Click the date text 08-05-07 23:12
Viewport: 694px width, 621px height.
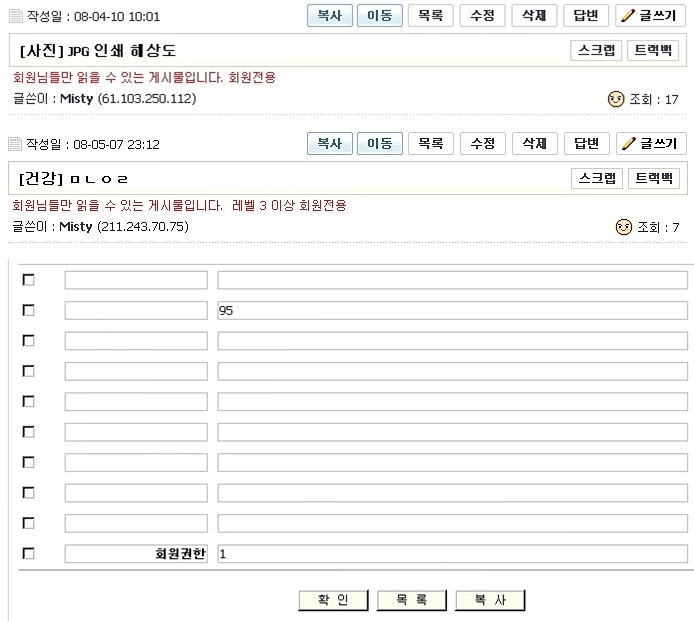[x=116, y=144]
